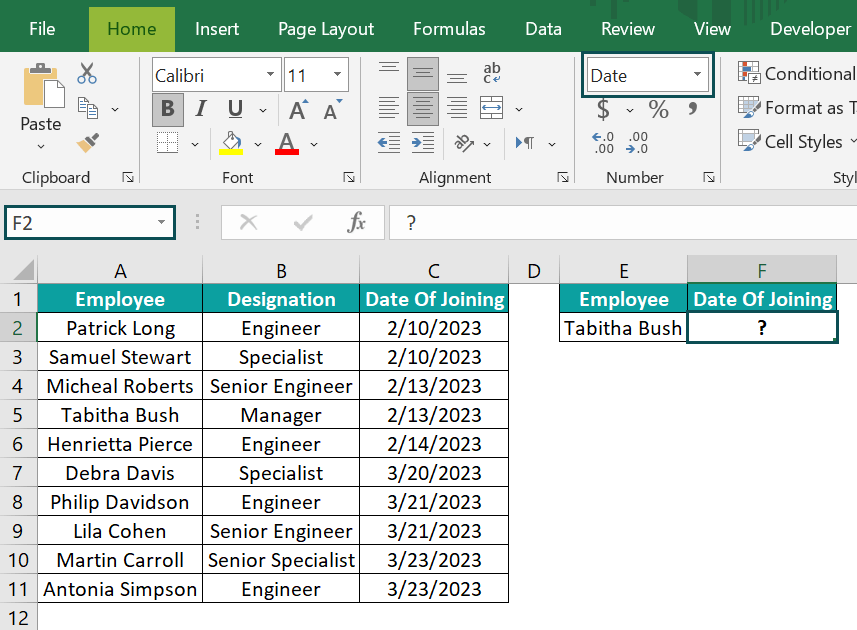
Task: Toggle Wrap Text for the selection
Action: coord(490,71)
